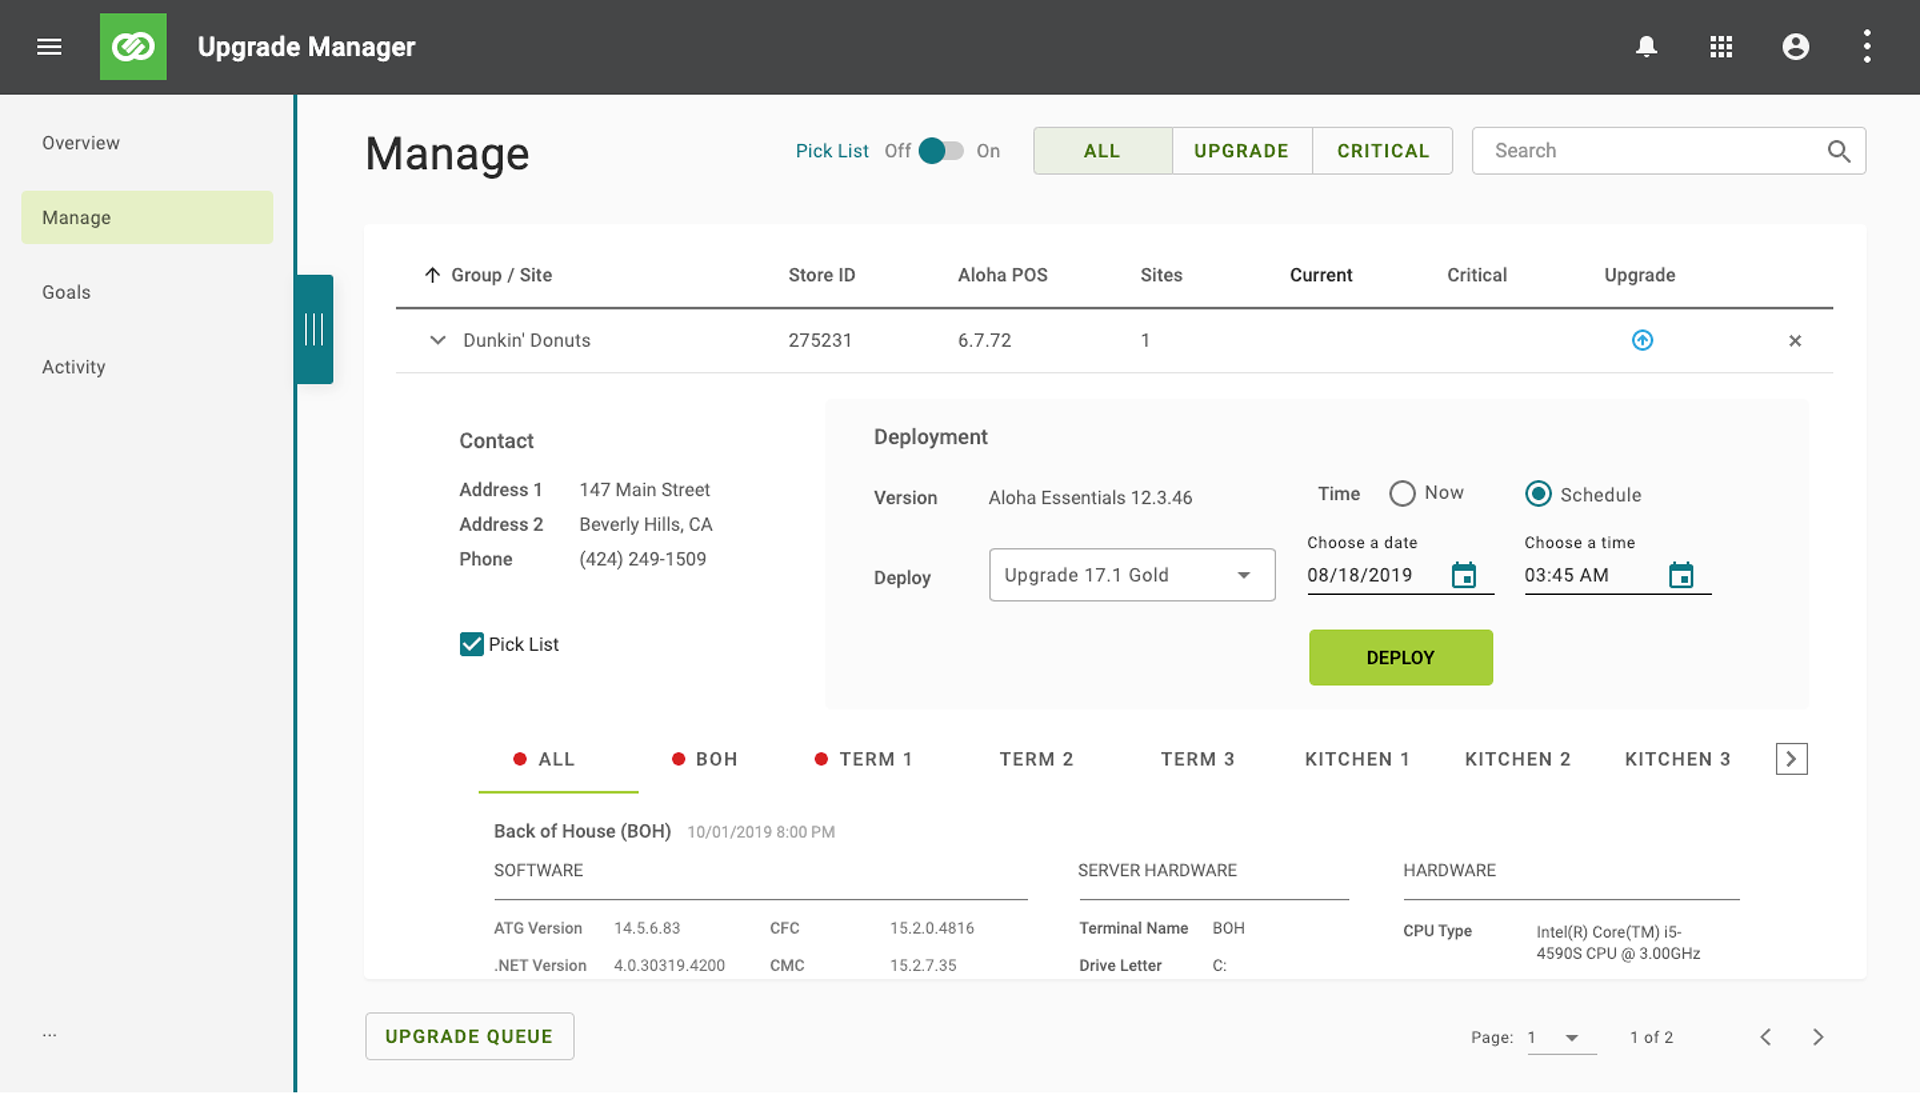Image resolution: width=1920 pixels, height=1095 pixels.
Task: Click the sidebar ellipsis at bottom
Action: tap(50, 1035)
